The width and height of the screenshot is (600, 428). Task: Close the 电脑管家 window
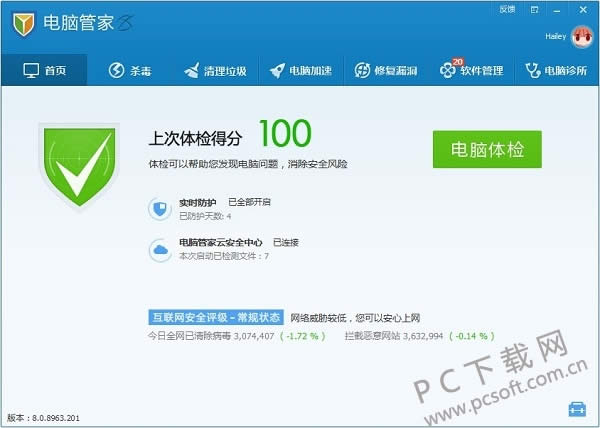tap(583, 10)
